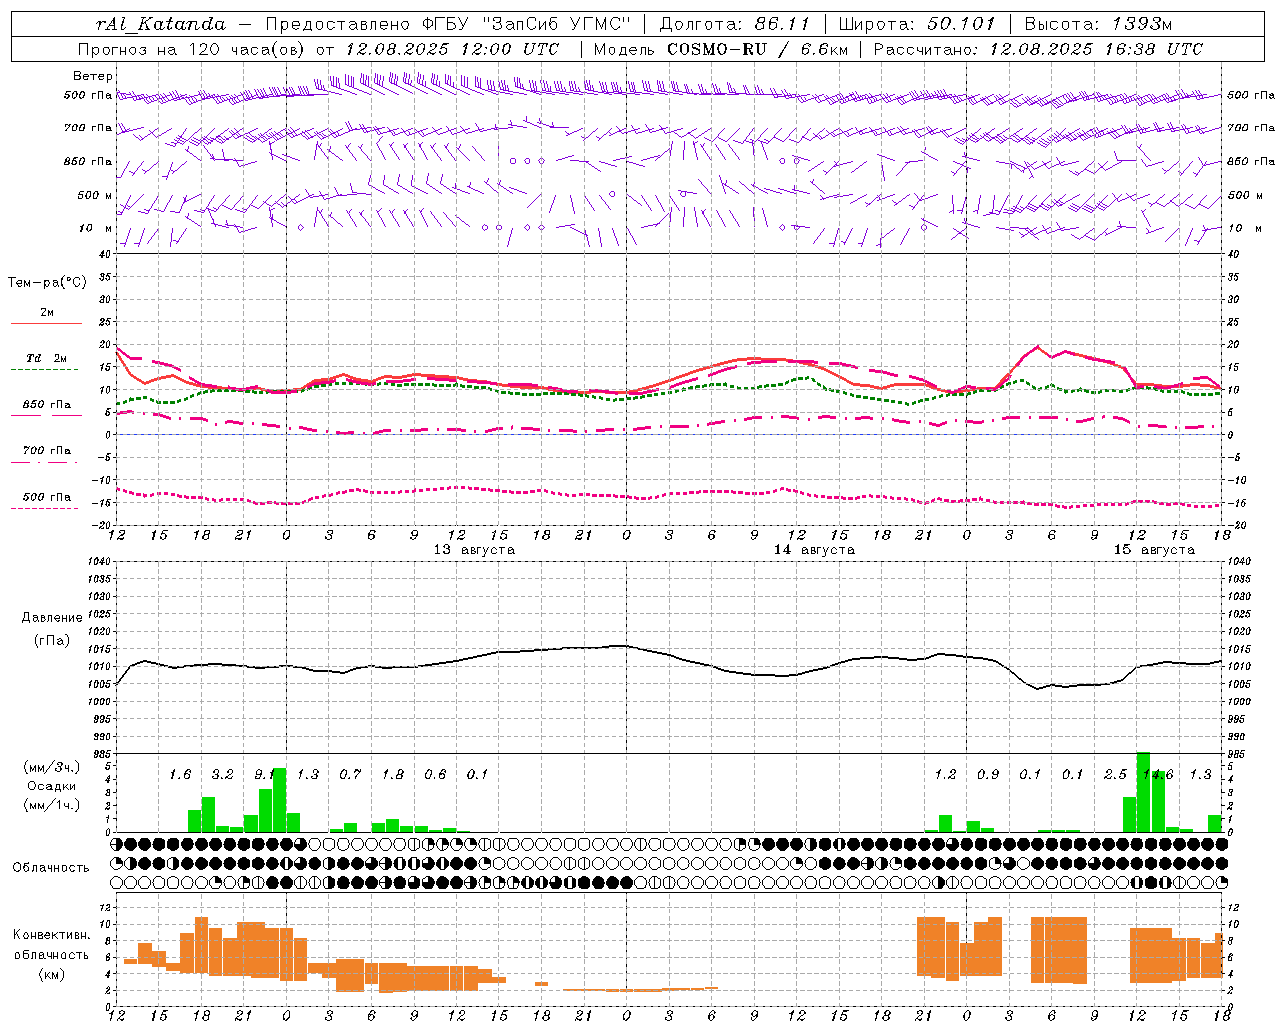Select the Тем-ра(°C) axis title
This screenshot has height=1024, width=1280.
(x=47, y=283)
